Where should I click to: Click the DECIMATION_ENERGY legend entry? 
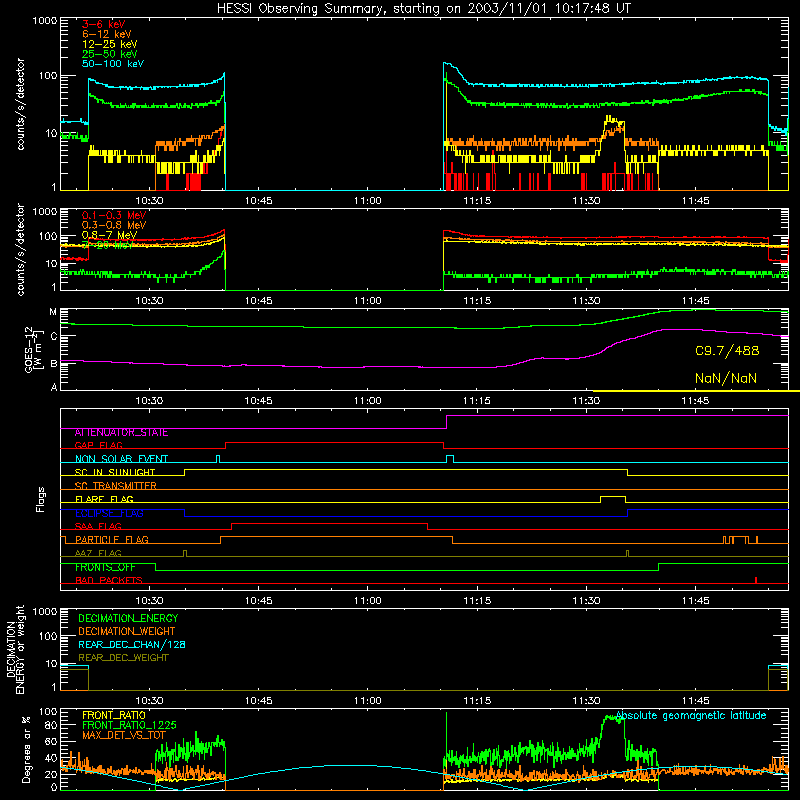128,618
